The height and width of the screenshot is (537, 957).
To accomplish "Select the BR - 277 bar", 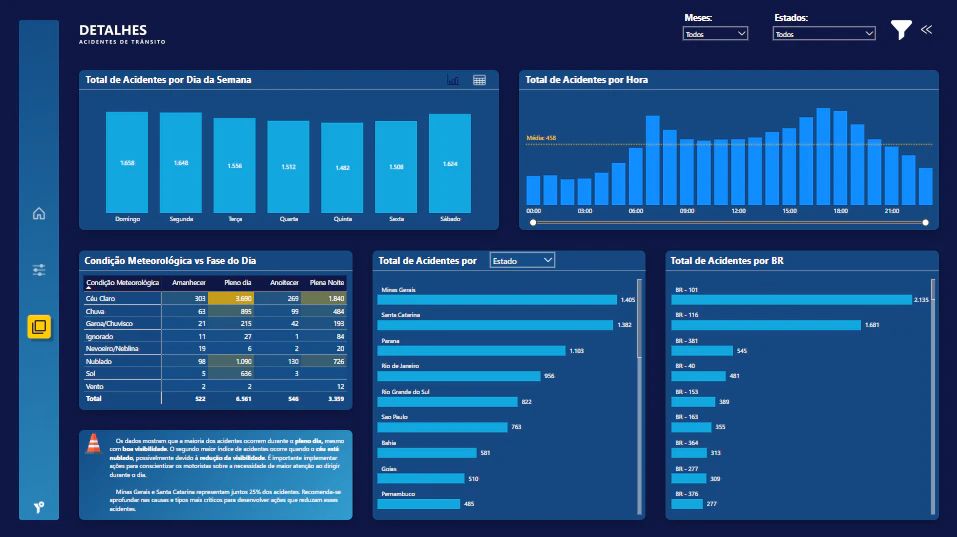I will point(688,478).
